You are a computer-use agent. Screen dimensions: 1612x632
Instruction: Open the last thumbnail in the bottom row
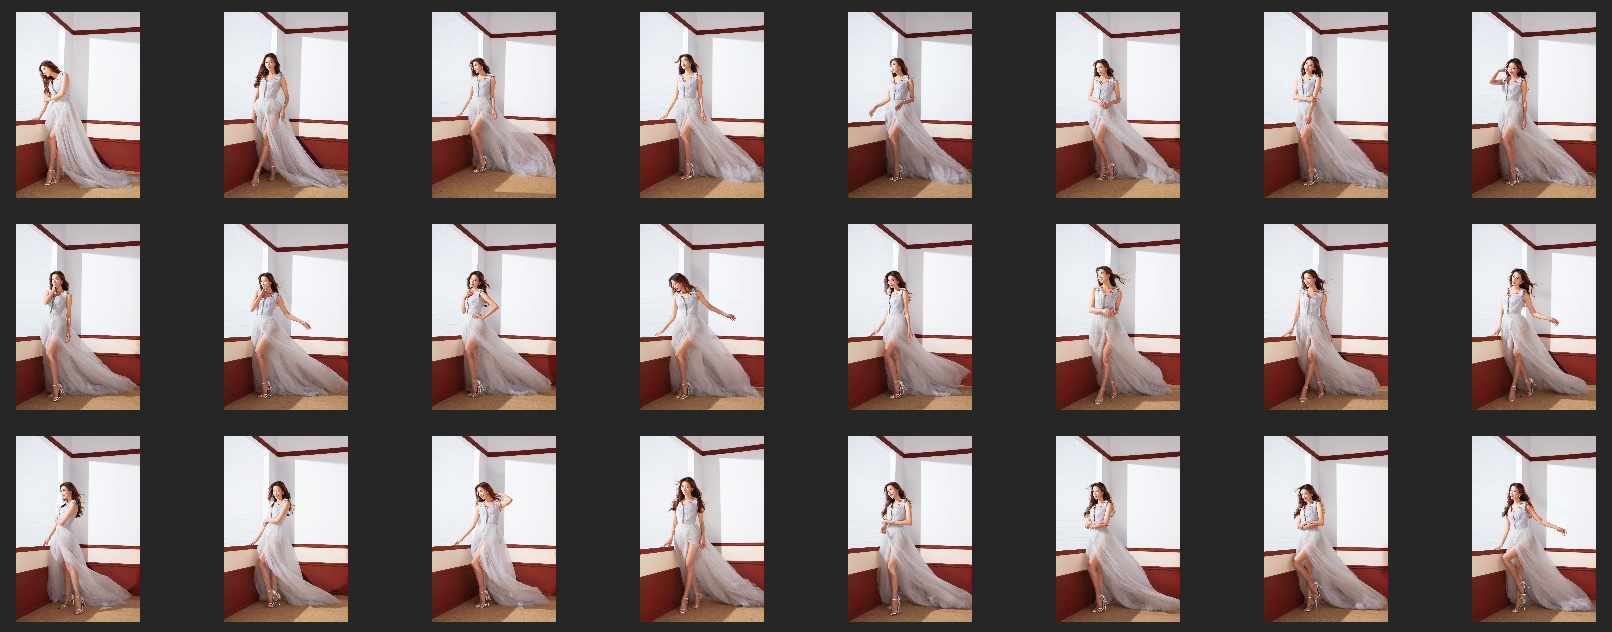[x=1534, y=529]
